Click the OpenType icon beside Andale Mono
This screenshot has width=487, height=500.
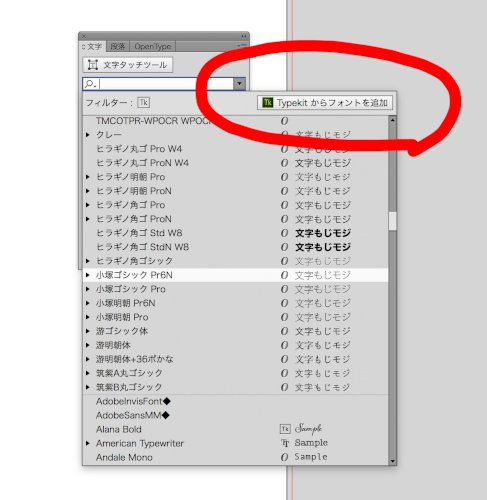pyautogui.click(x=284, y=457)
